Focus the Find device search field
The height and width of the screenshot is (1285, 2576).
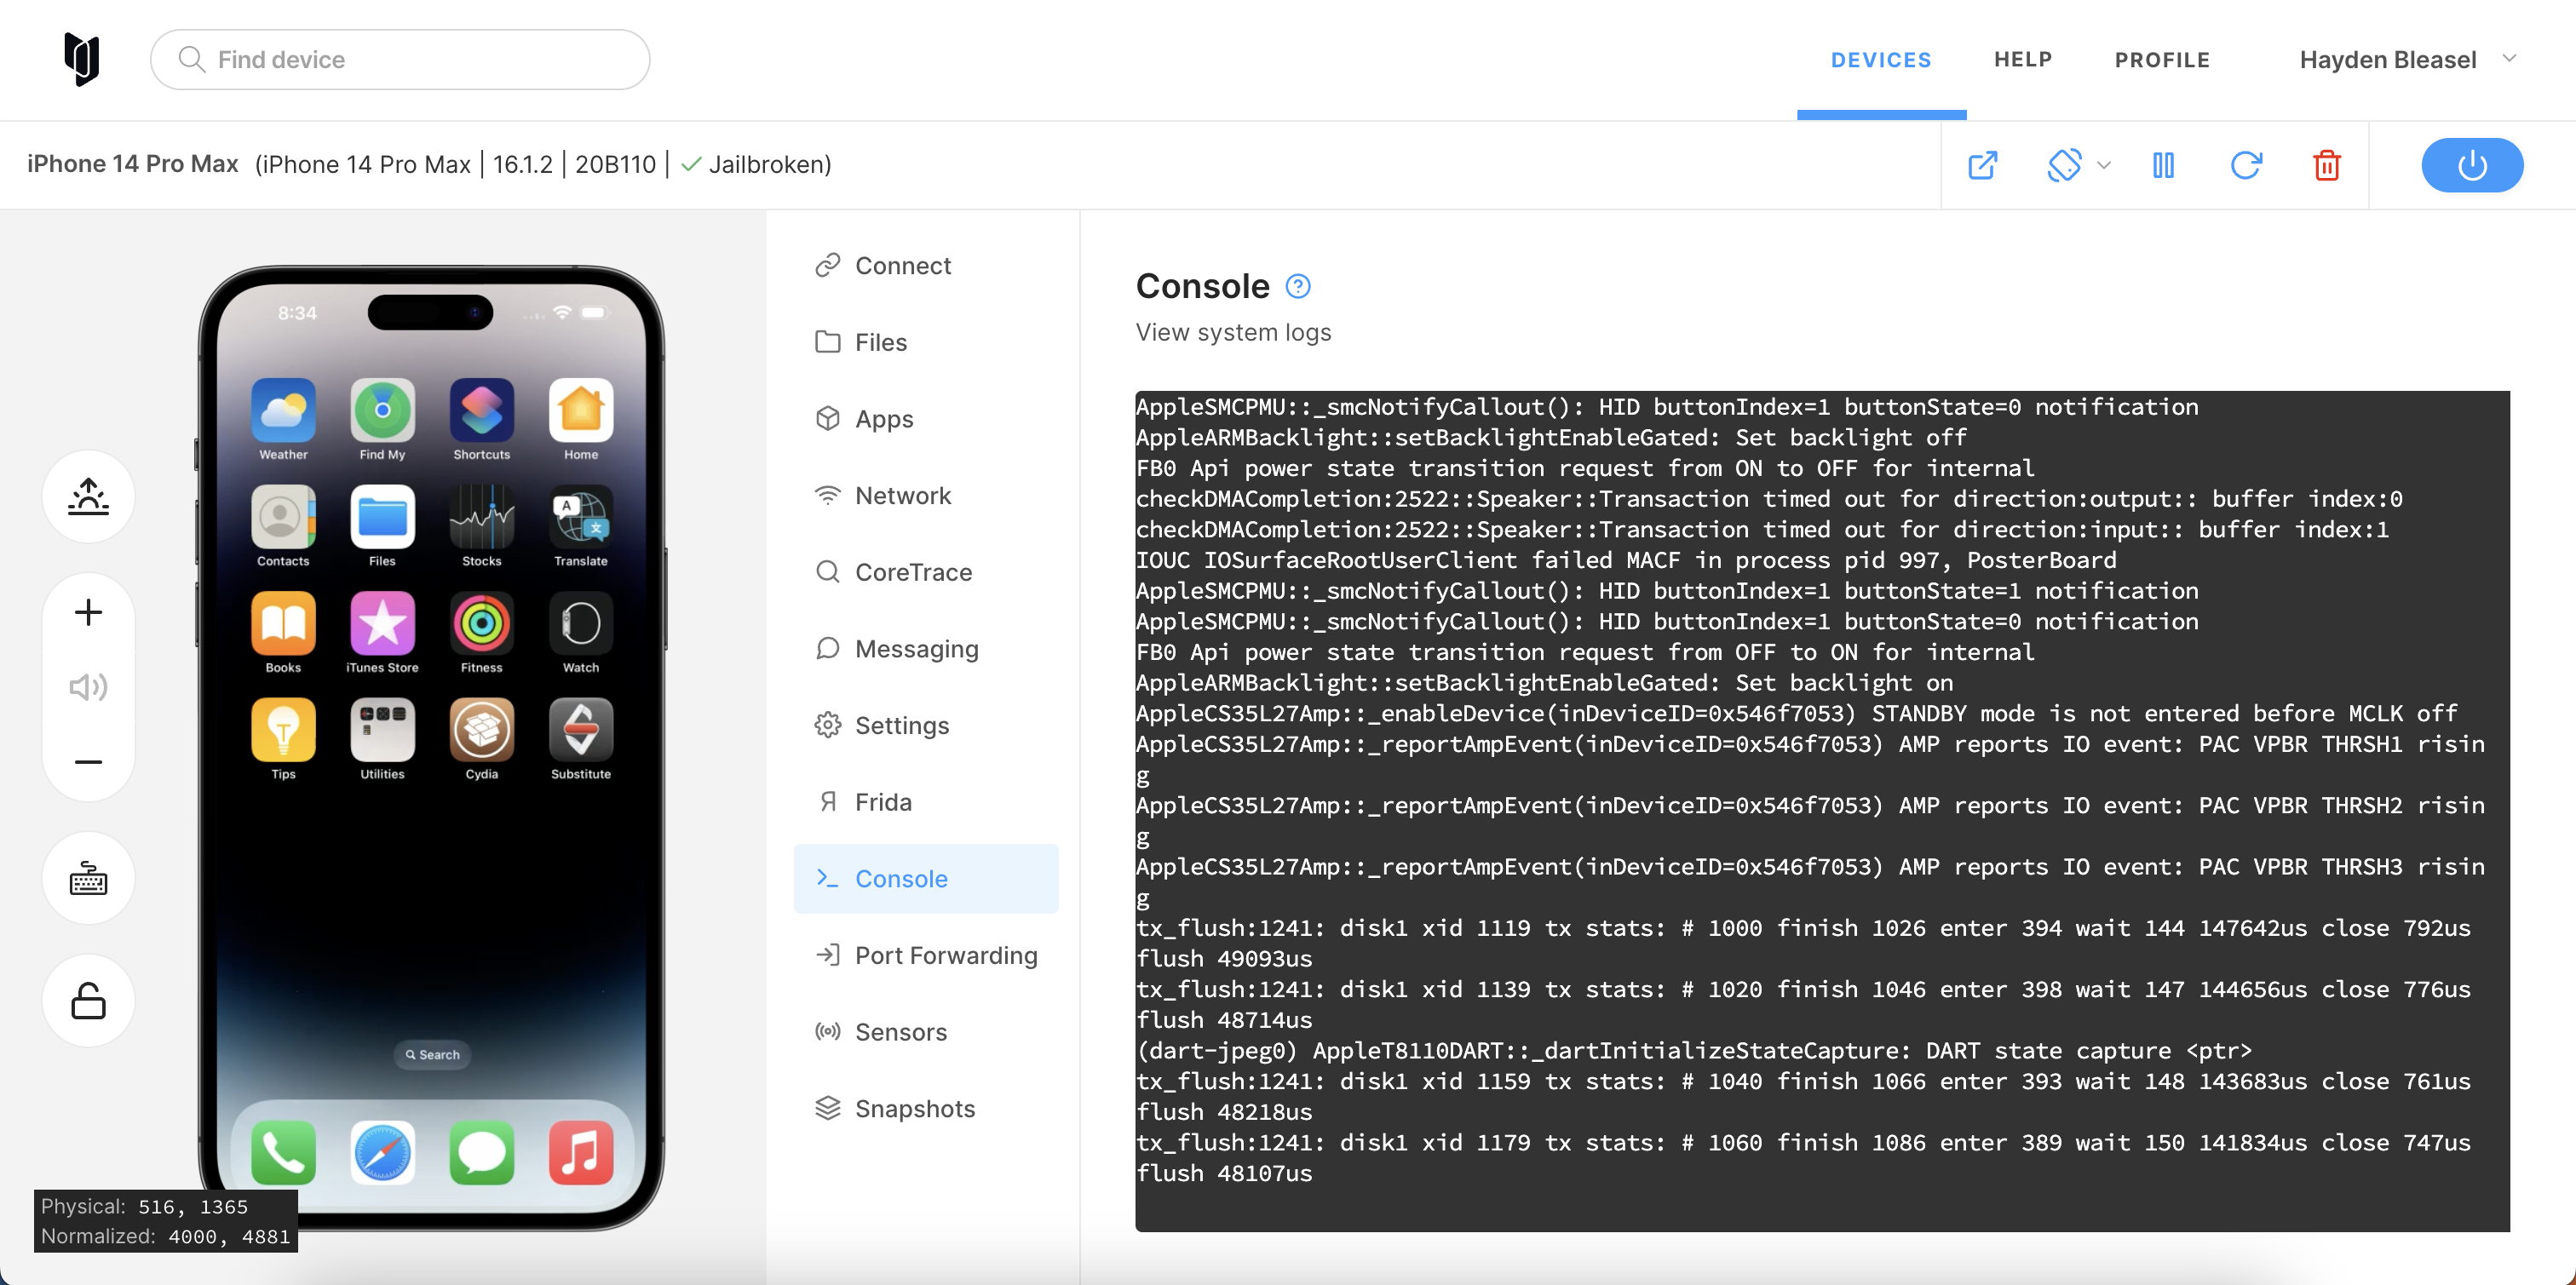400,60
